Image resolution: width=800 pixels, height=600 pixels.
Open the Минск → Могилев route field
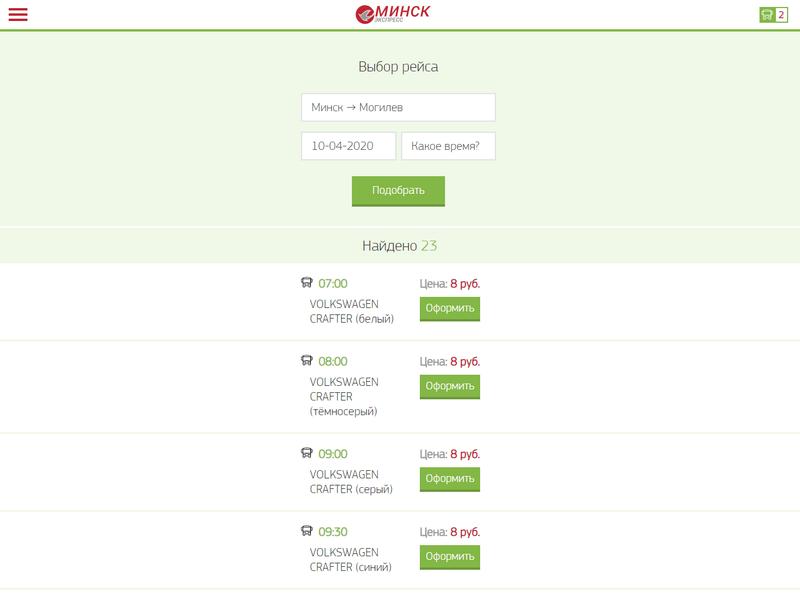(x=398, y=107)
